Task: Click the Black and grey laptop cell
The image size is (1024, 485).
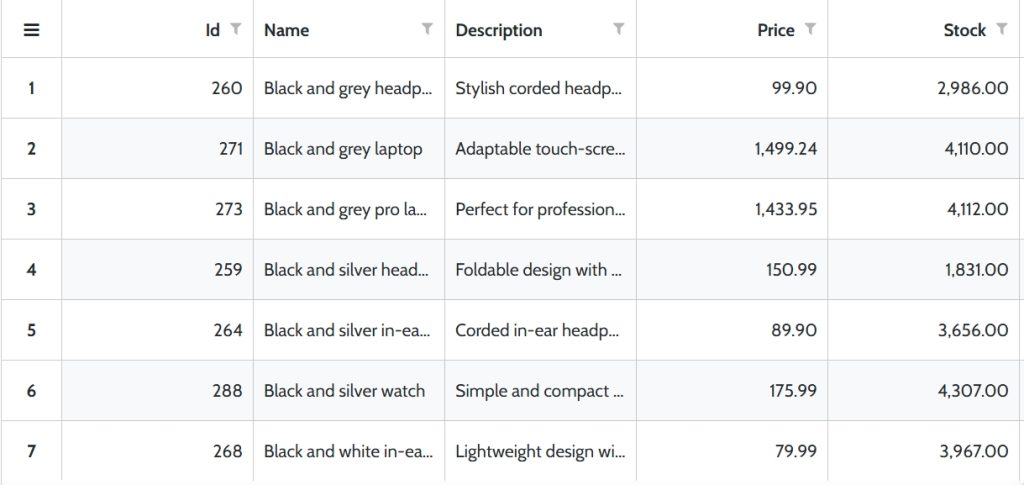Action: 349,149
